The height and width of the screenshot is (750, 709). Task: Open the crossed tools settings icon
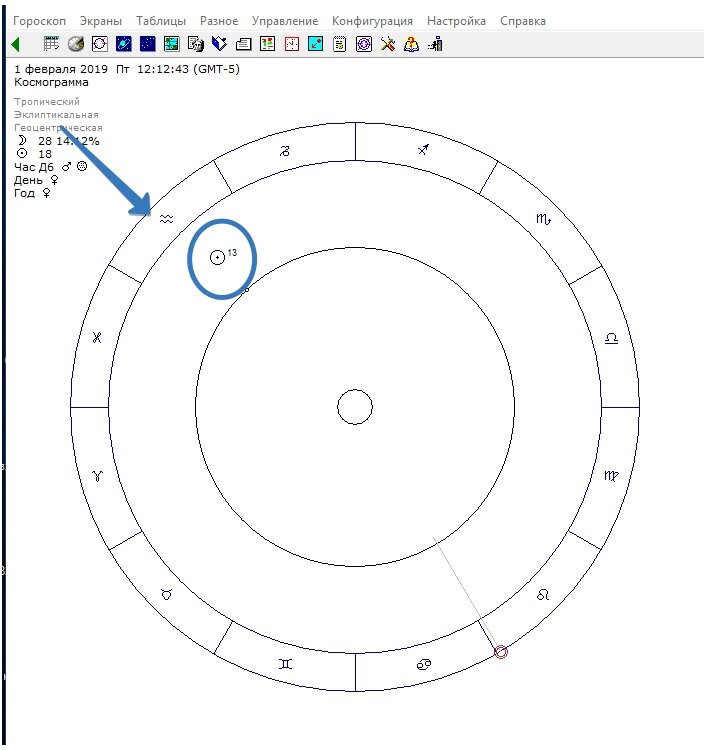tap(388, 44)
